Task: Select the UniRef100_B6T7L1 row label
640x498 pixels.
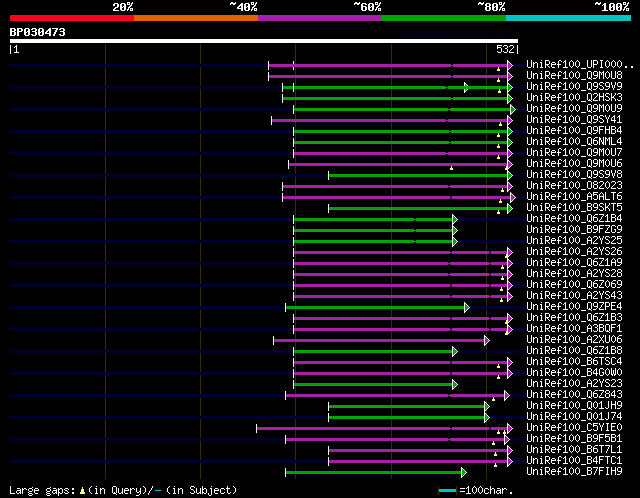Action: point(574,450)
